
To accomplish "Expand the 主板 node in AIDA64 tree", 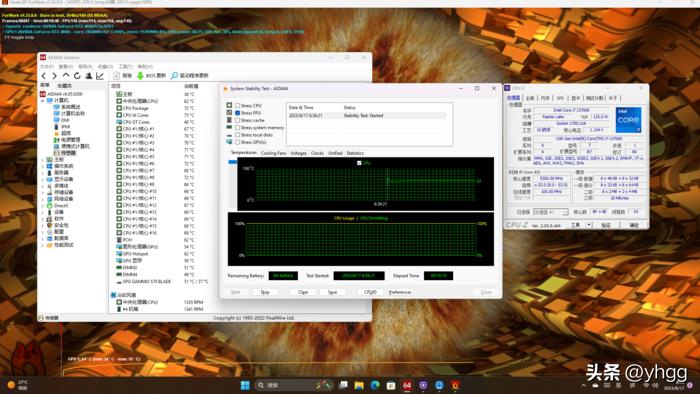I will coord(43,159).
